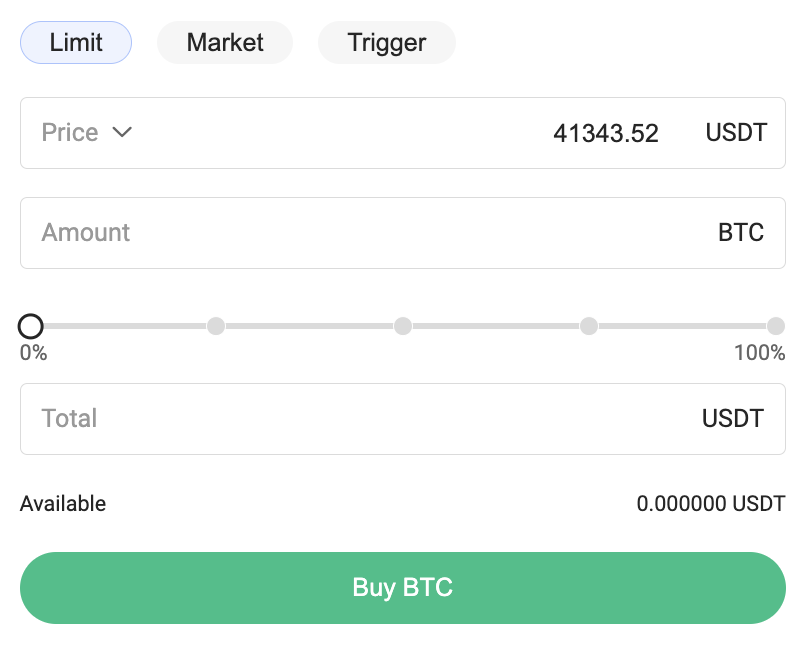812x652 pixels.
Task: Click the USDT unit in Price field
Action: click(x=736, y=133)
